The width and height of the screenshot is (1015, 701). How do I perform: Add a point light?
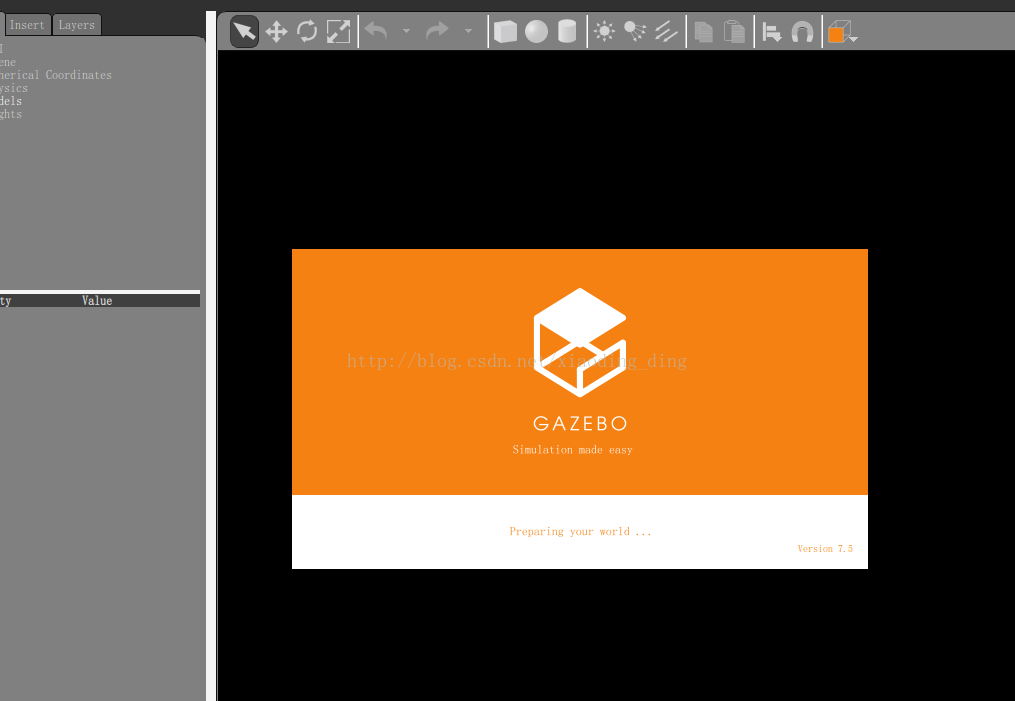click(605, 31)
